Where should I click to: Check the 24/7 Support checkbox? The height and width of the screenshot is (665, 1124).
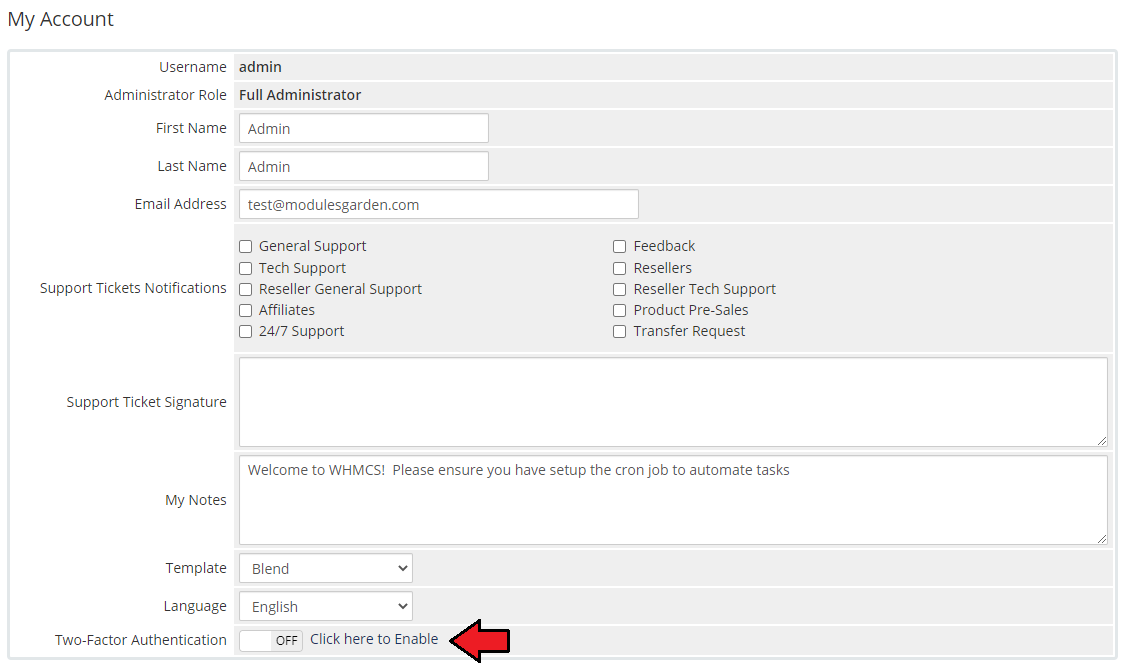coord(246,331)
